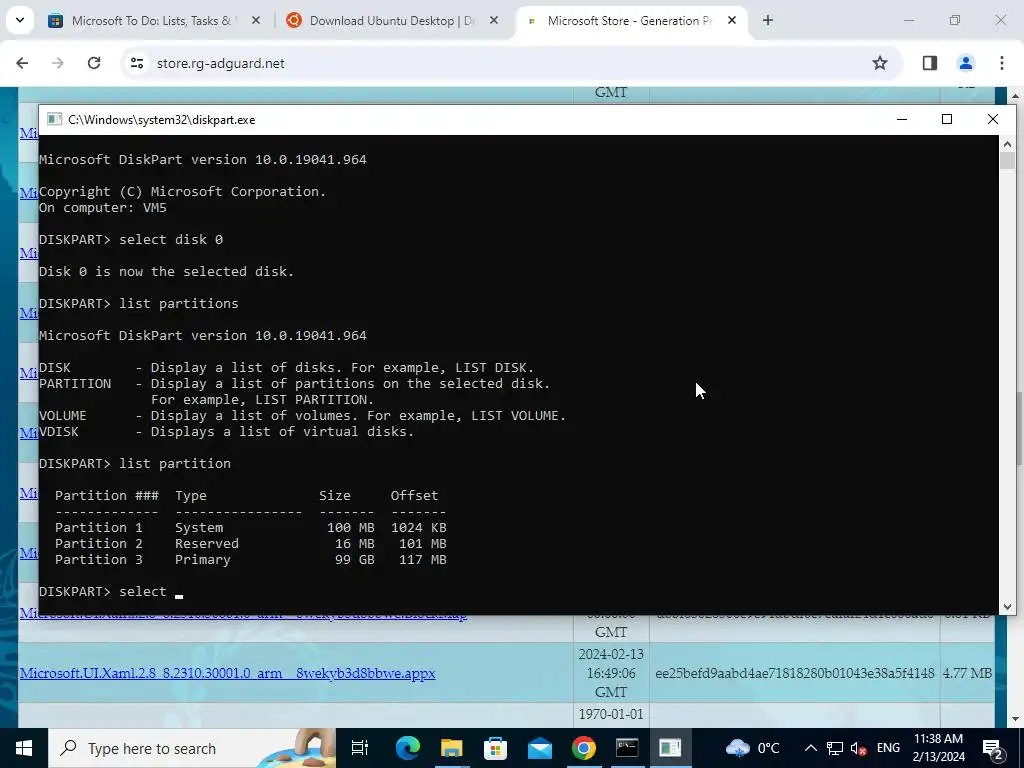Click the Type here to search box
The image size is (1024, 768).
pos(192,748)
